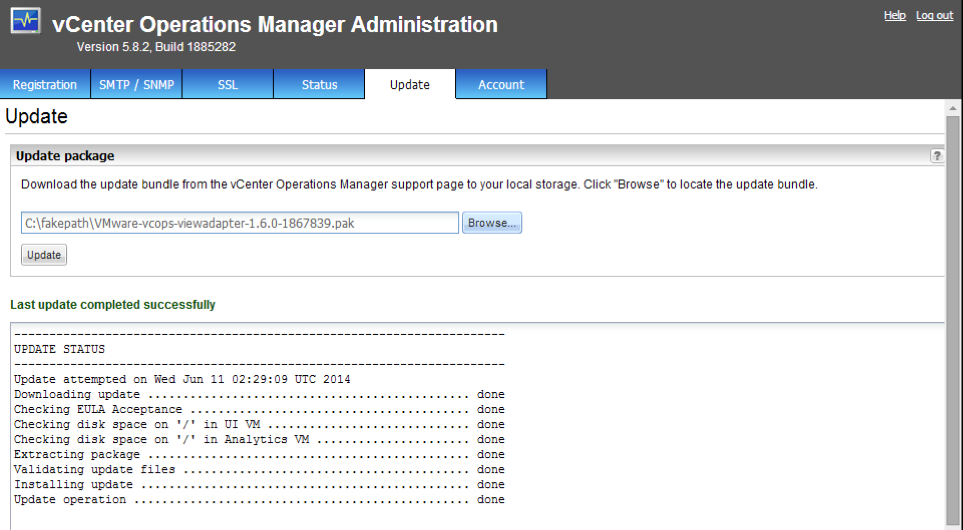Image resolution: width=963 pixels, height=530 pixels.
Task: Click the page scrollbar up arrow
Action: [953, 108]
